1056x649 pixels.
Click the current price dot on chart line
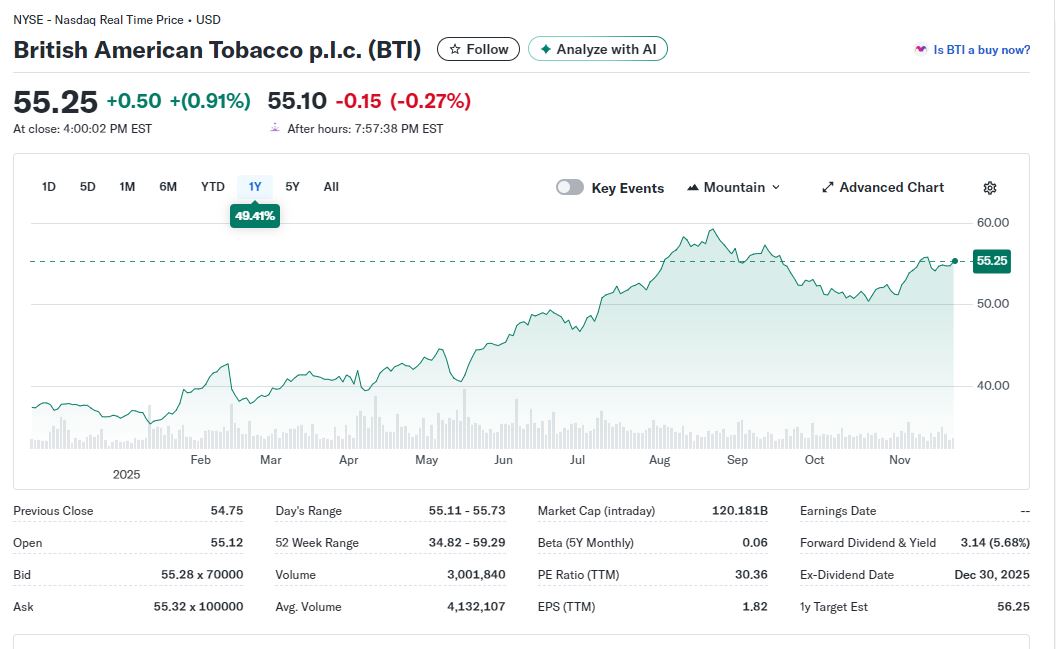[955, 261]
